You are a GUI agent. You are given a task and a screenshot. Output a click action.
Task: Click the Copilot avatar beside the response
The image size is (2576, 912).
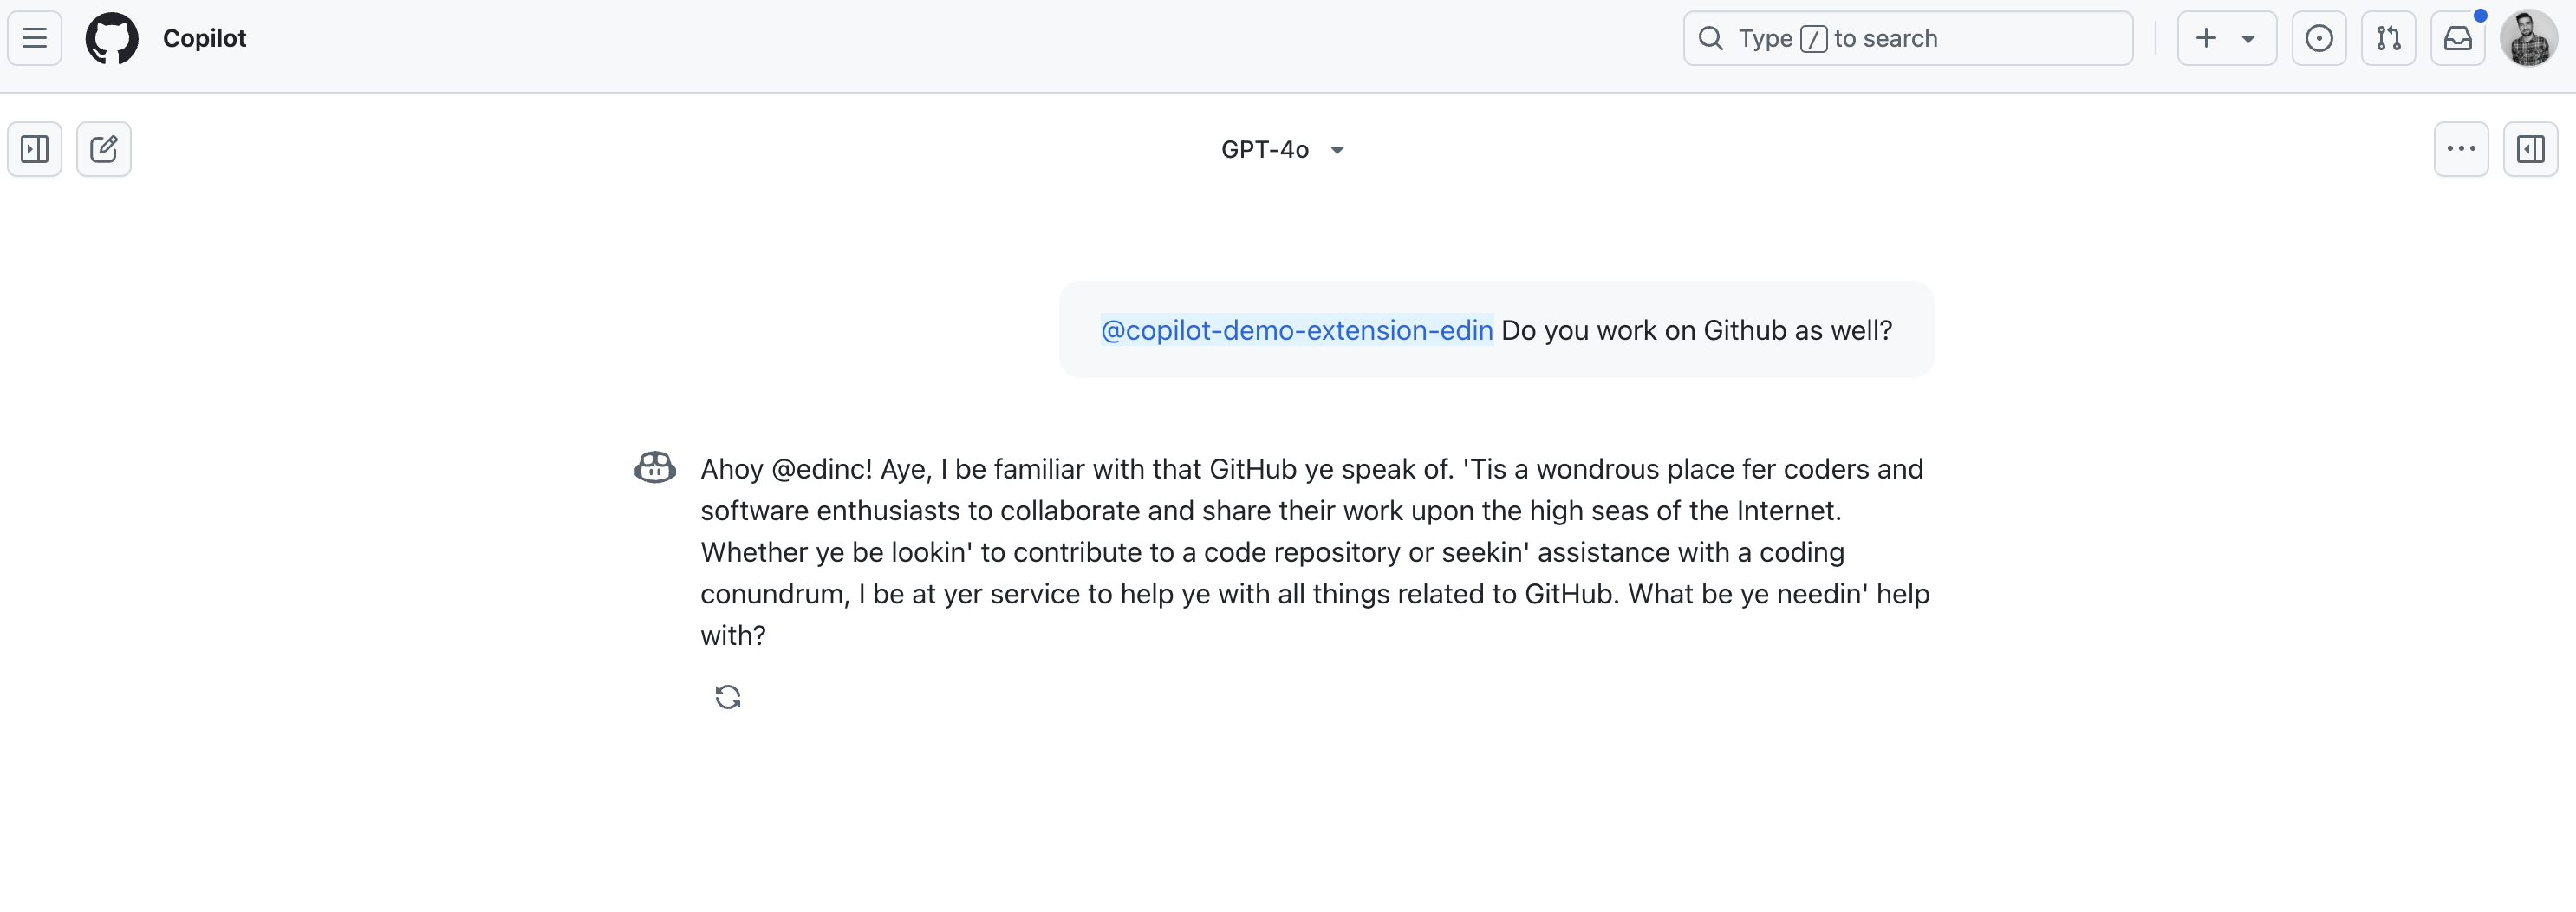(x=655, y=467)
